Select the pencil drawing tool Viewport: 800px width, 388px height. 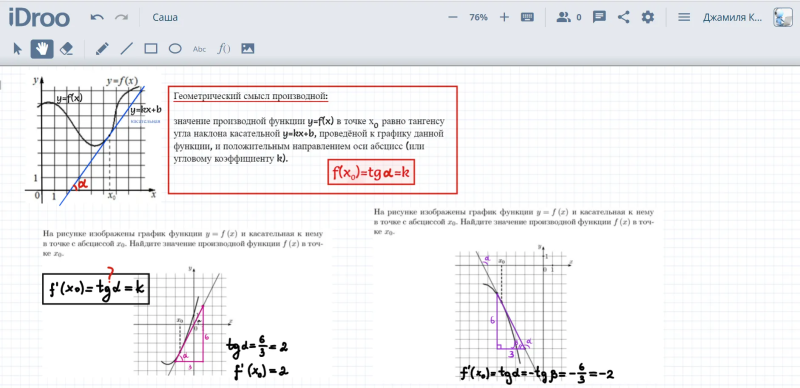click(102, 49)
